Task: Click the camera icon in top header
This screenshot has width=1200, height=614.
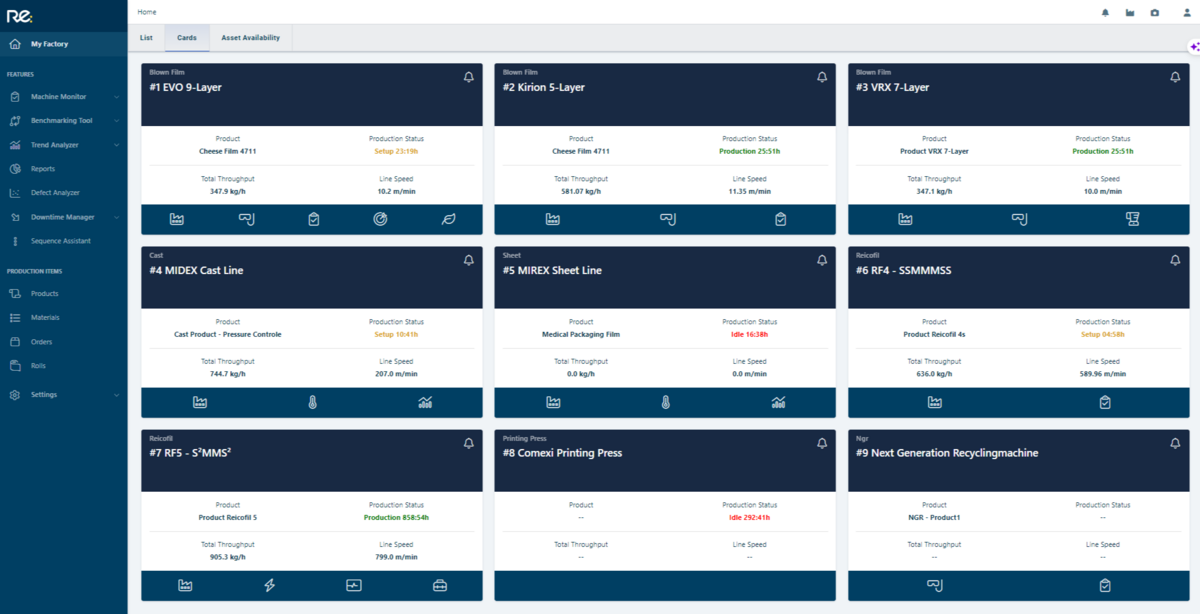Action: [x=1155, y=12]
